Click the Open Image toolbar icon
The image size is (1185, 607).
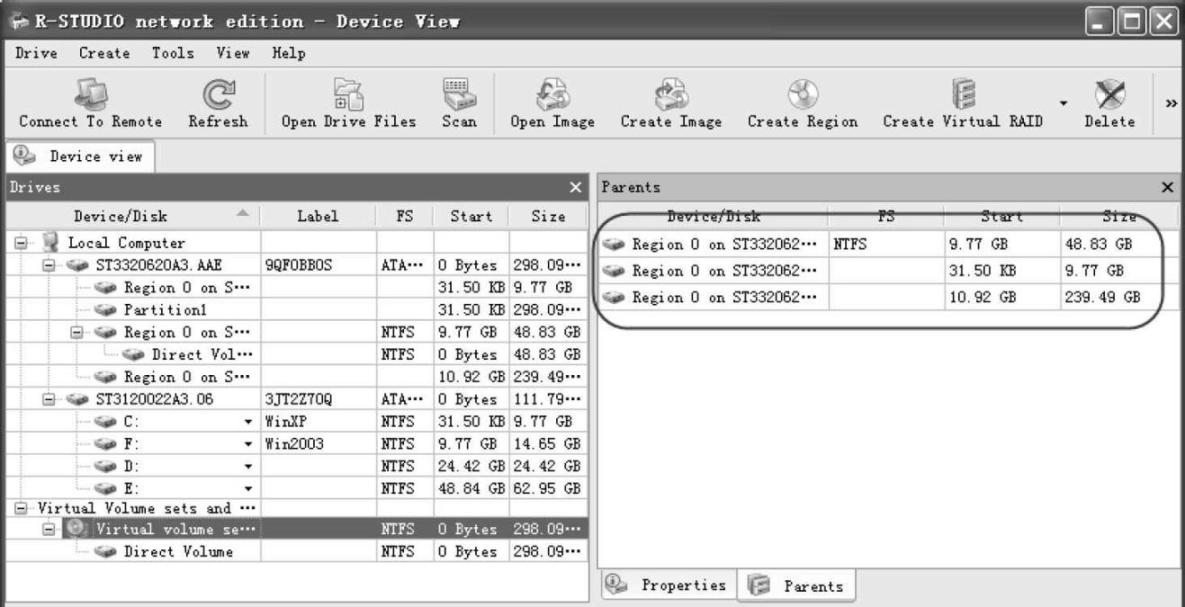click(x=552, y=96)
